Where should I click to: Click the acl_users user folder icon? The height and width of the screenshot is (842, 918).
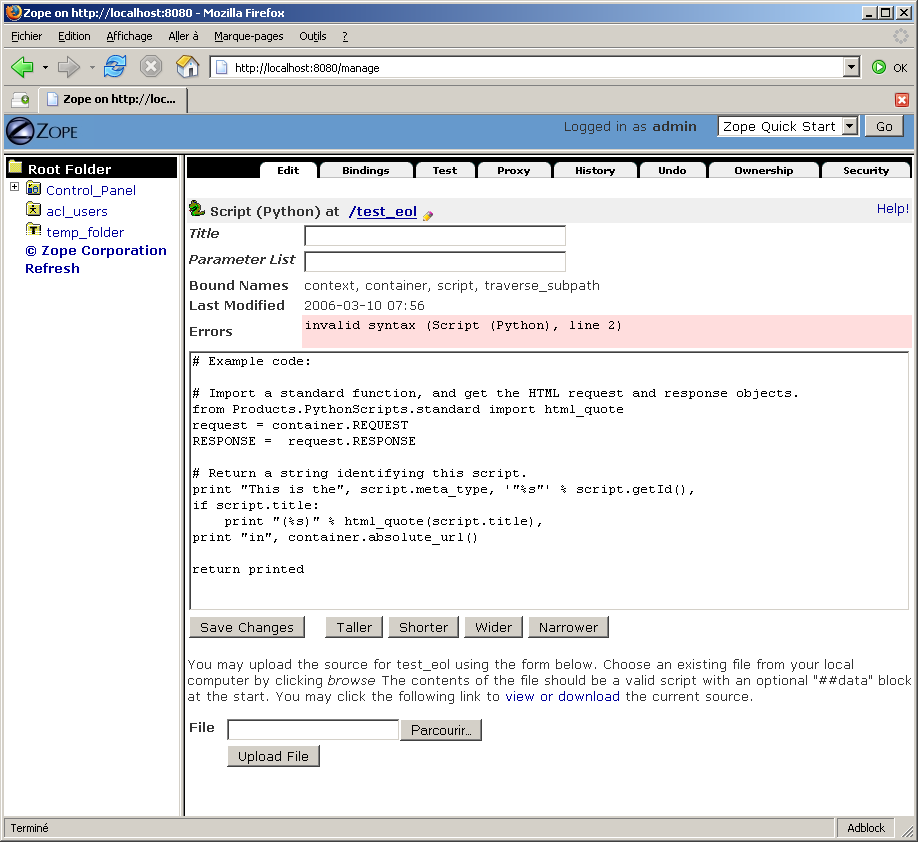tap(34, 210)
